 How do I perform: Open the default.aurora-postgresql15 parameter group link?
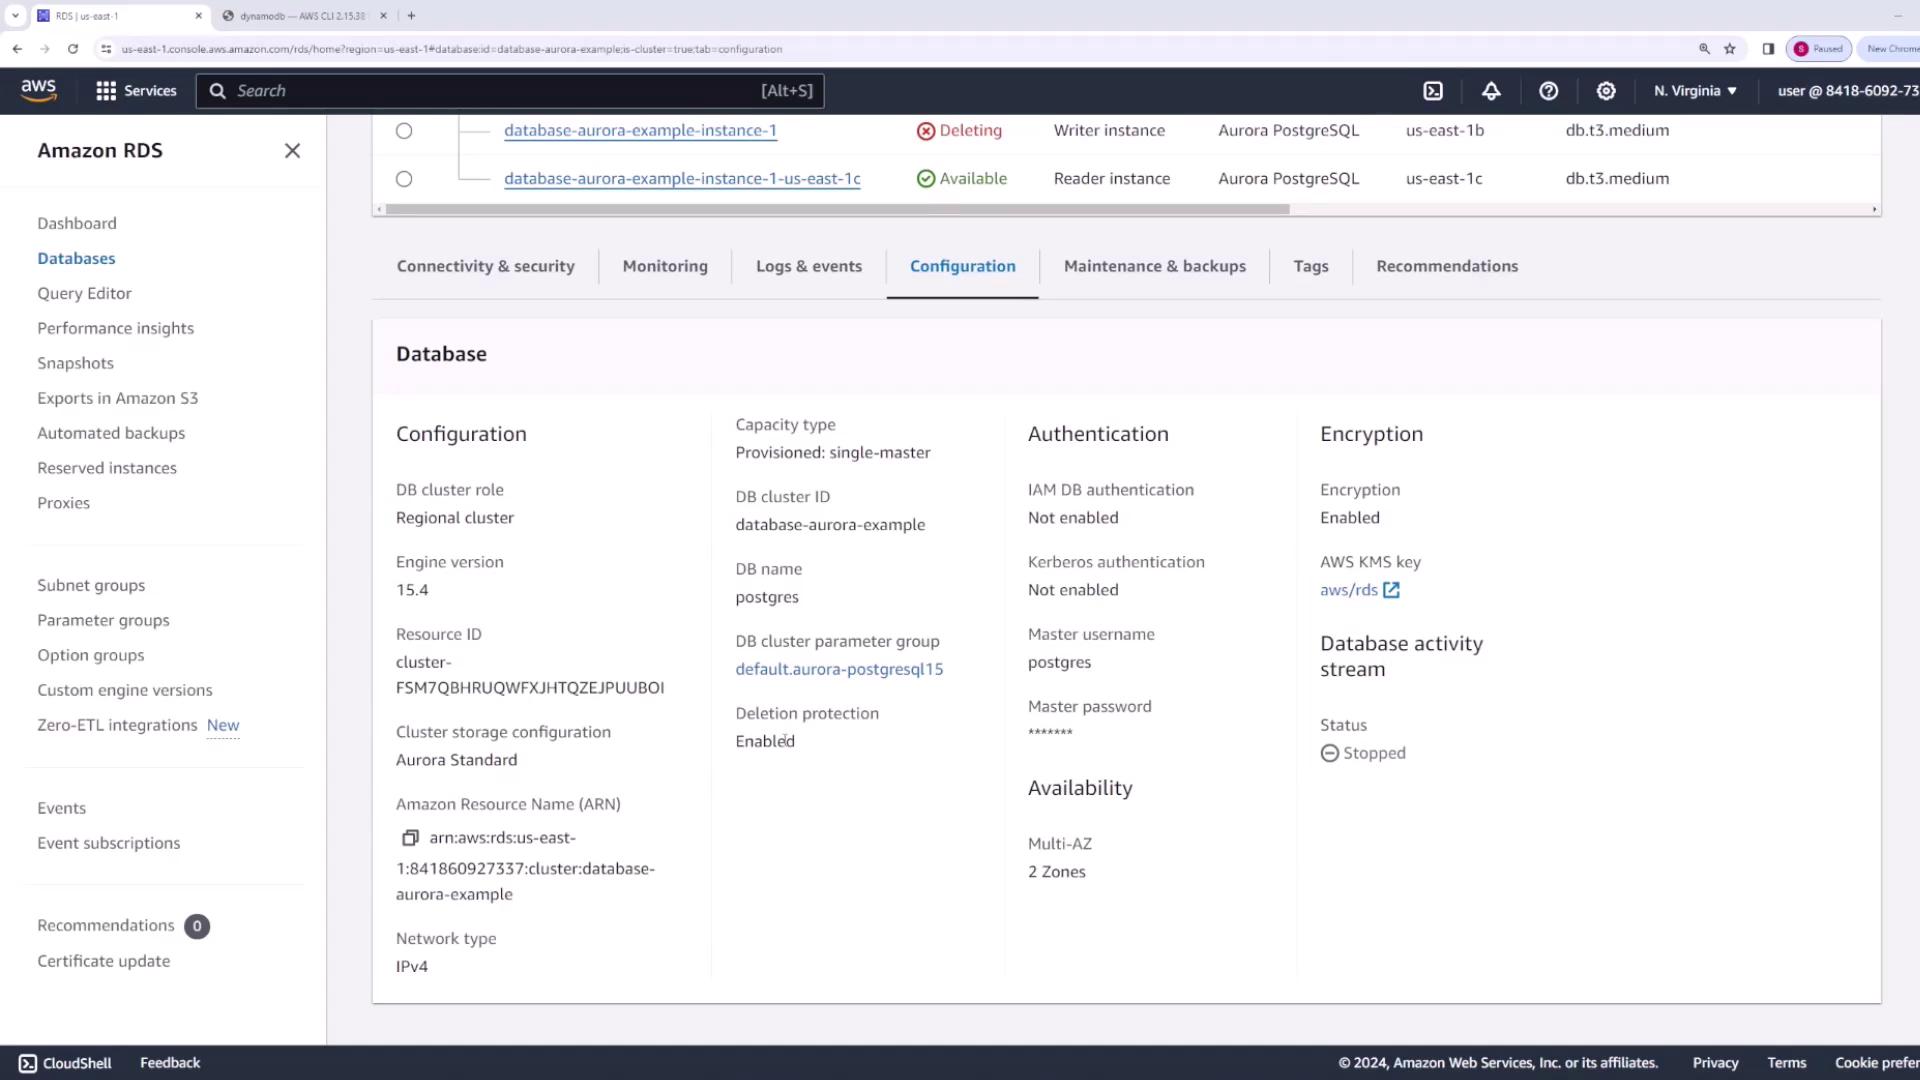click(x=839, y=669)
